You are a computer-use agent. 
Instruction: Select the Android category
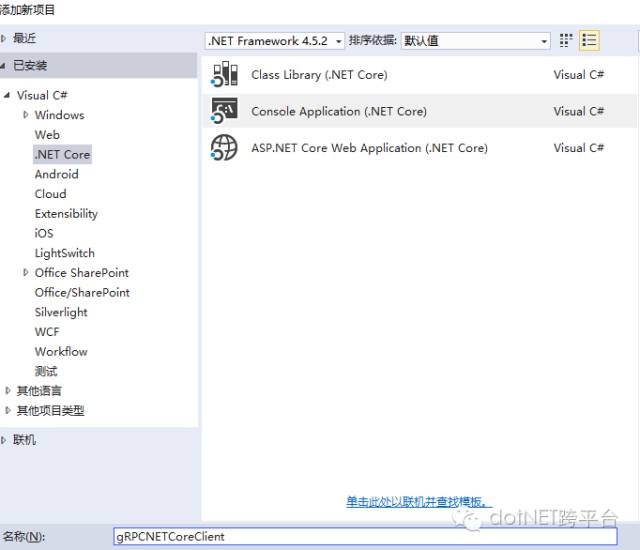click(56, 174)
